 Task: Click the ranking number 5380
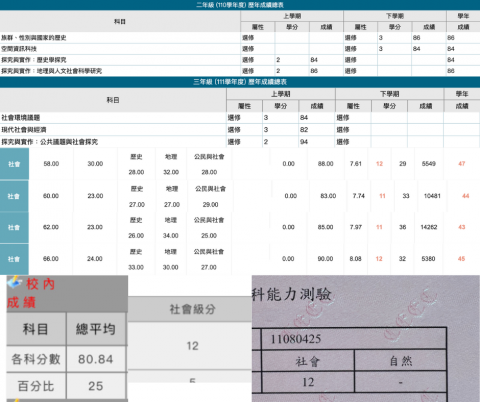tap(428, 259)
